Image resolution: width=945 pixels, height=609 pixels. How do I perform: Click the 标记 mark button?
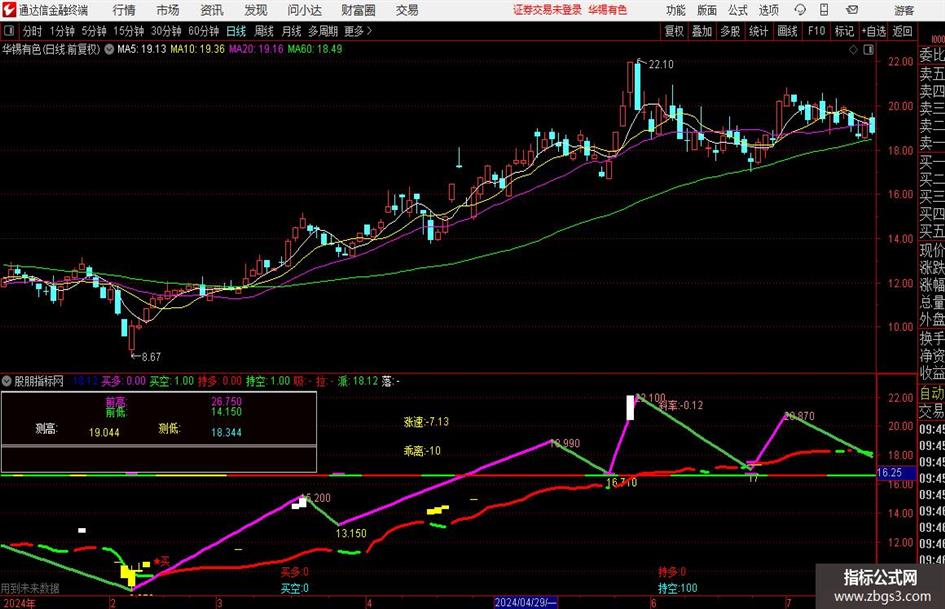844,31
